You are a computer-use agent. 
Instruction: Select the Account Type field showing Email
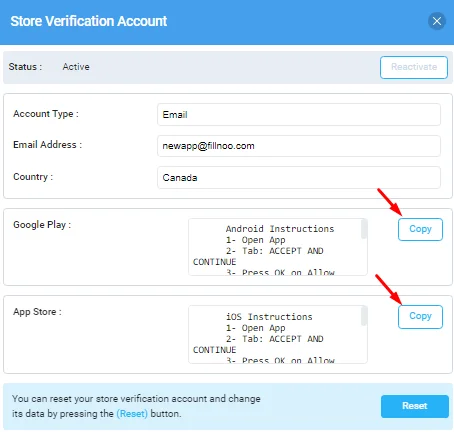pos(299,114)
